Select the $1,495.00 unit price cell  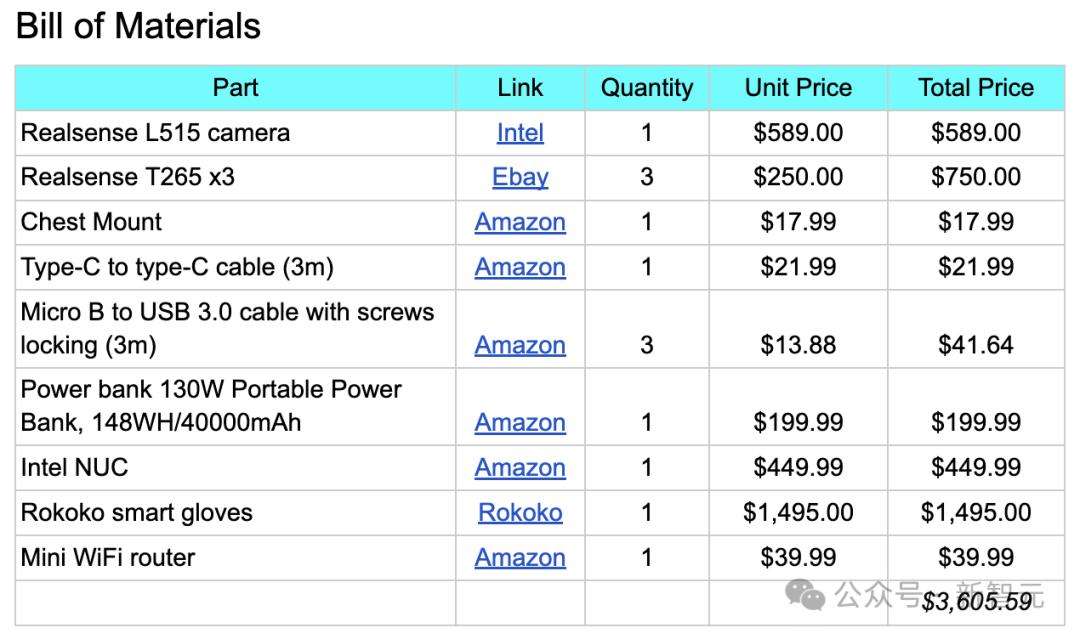(x=798, y=513)
